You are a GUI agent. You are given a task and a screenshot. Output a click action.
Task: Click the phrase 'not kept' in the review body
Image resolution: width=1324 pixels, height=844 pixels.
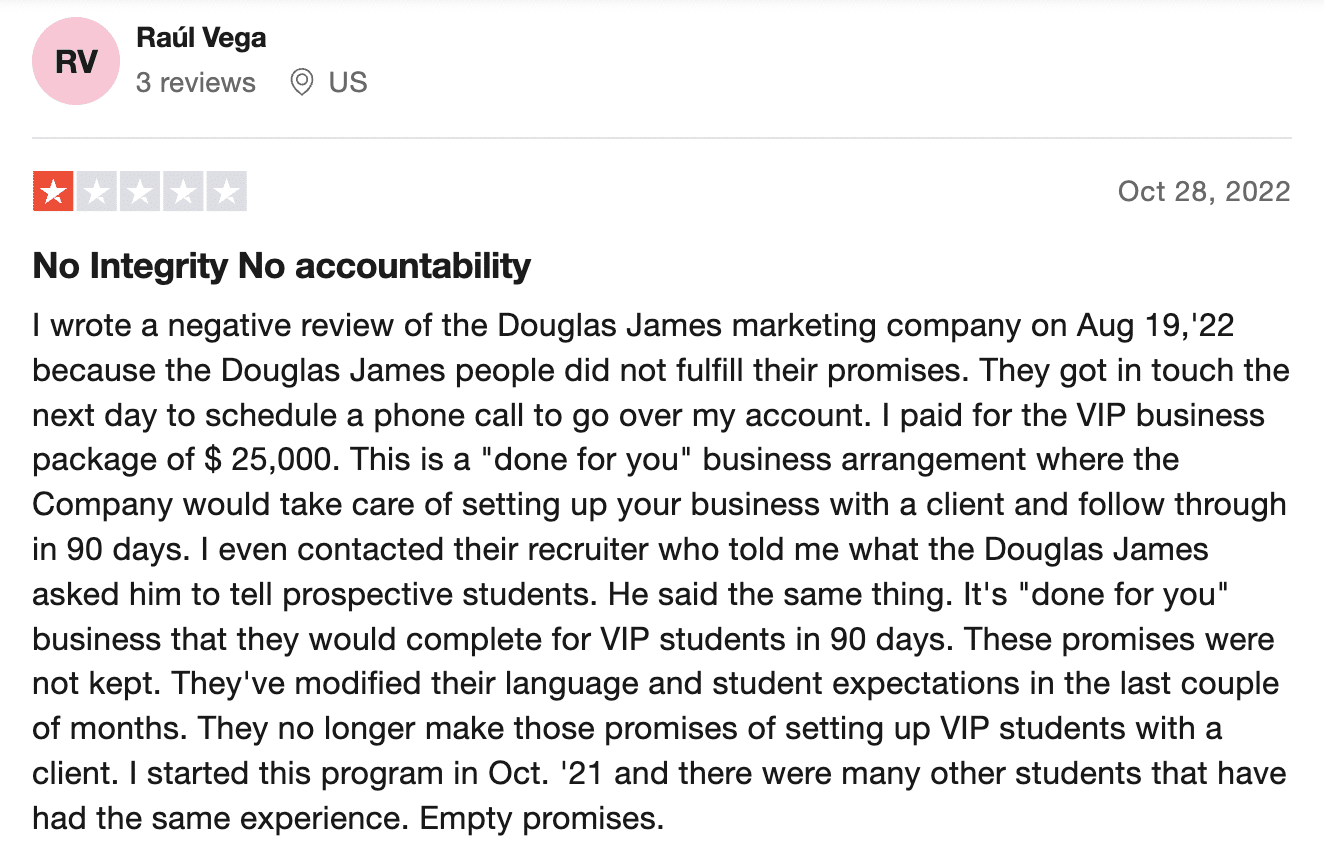[x=96, y=685]
